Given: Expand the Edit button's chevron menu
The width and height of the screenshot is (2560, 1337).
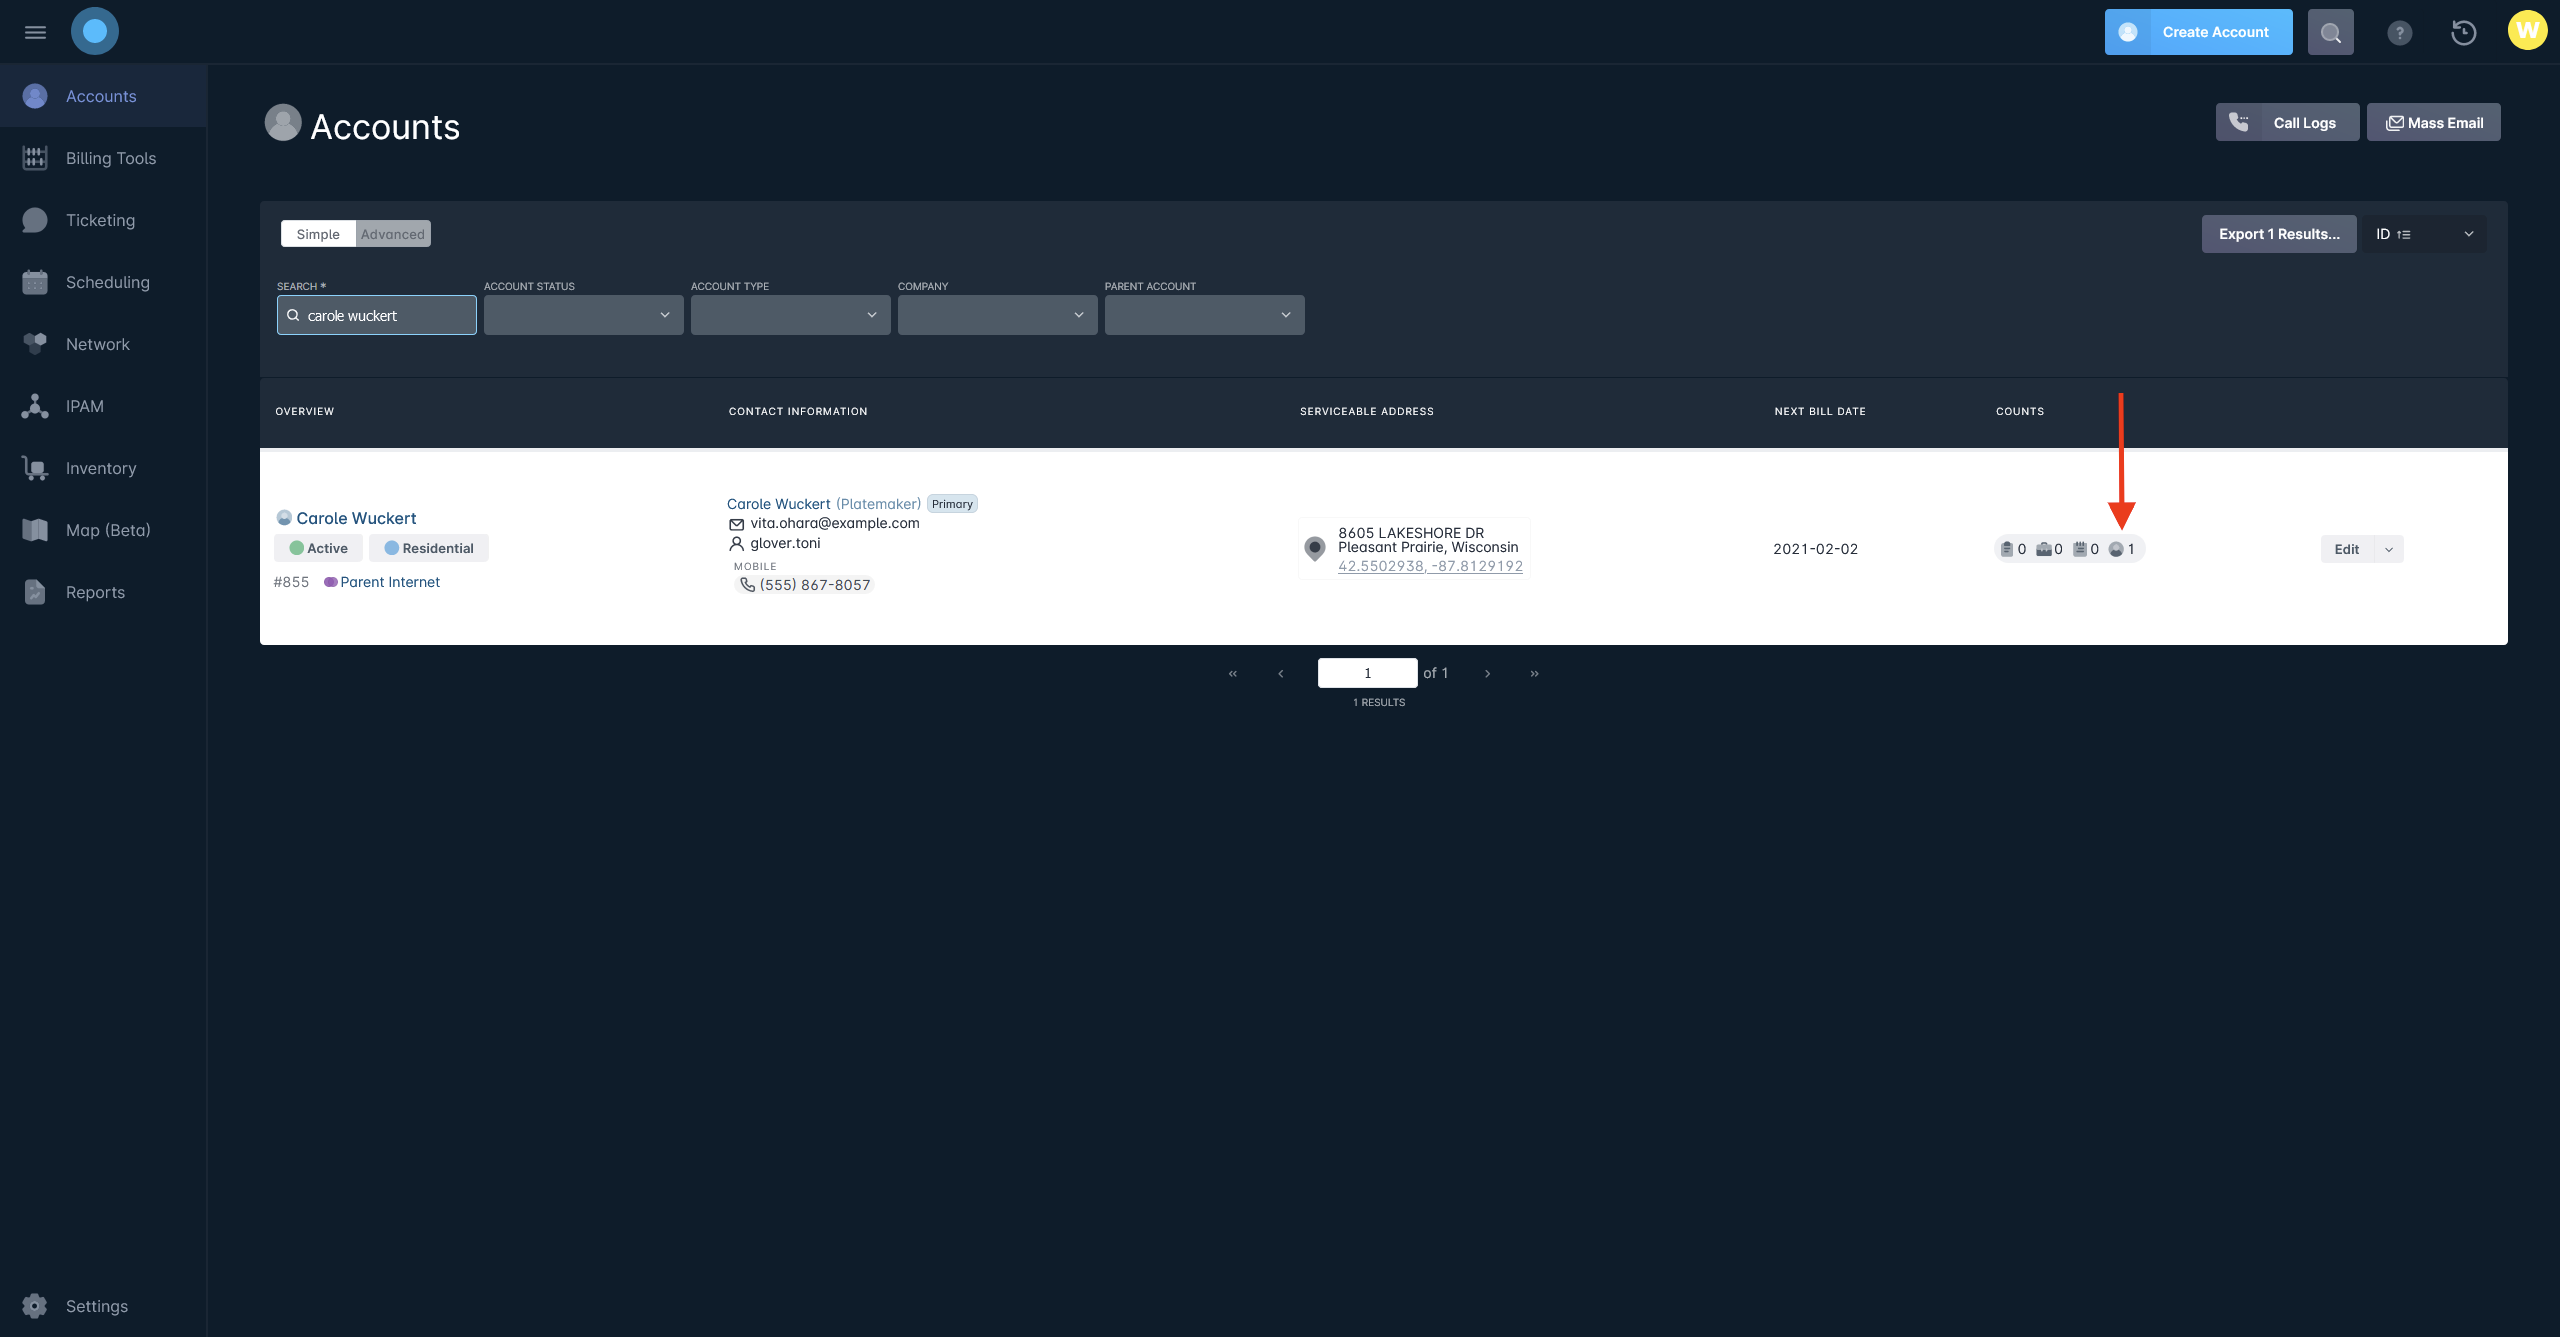Looking at the screenshot, I should click(2388, 548).
